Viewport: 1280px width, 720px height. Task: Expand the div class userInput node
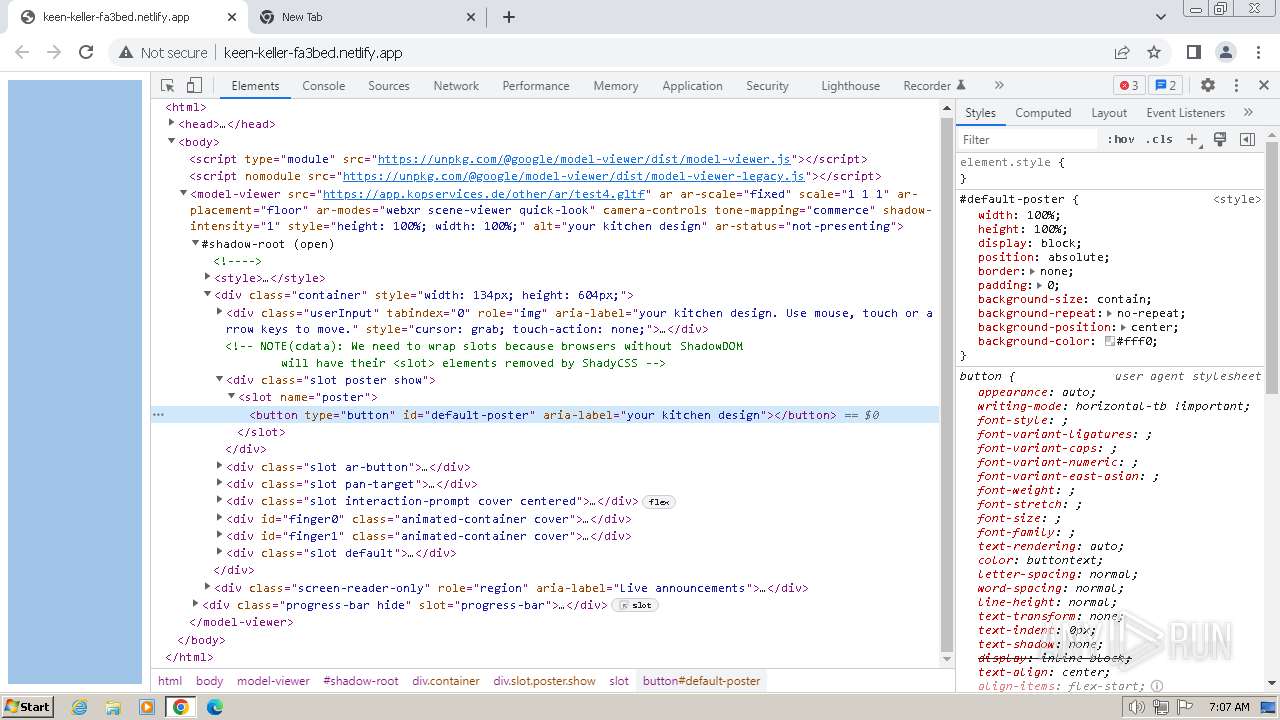[220, 312]
